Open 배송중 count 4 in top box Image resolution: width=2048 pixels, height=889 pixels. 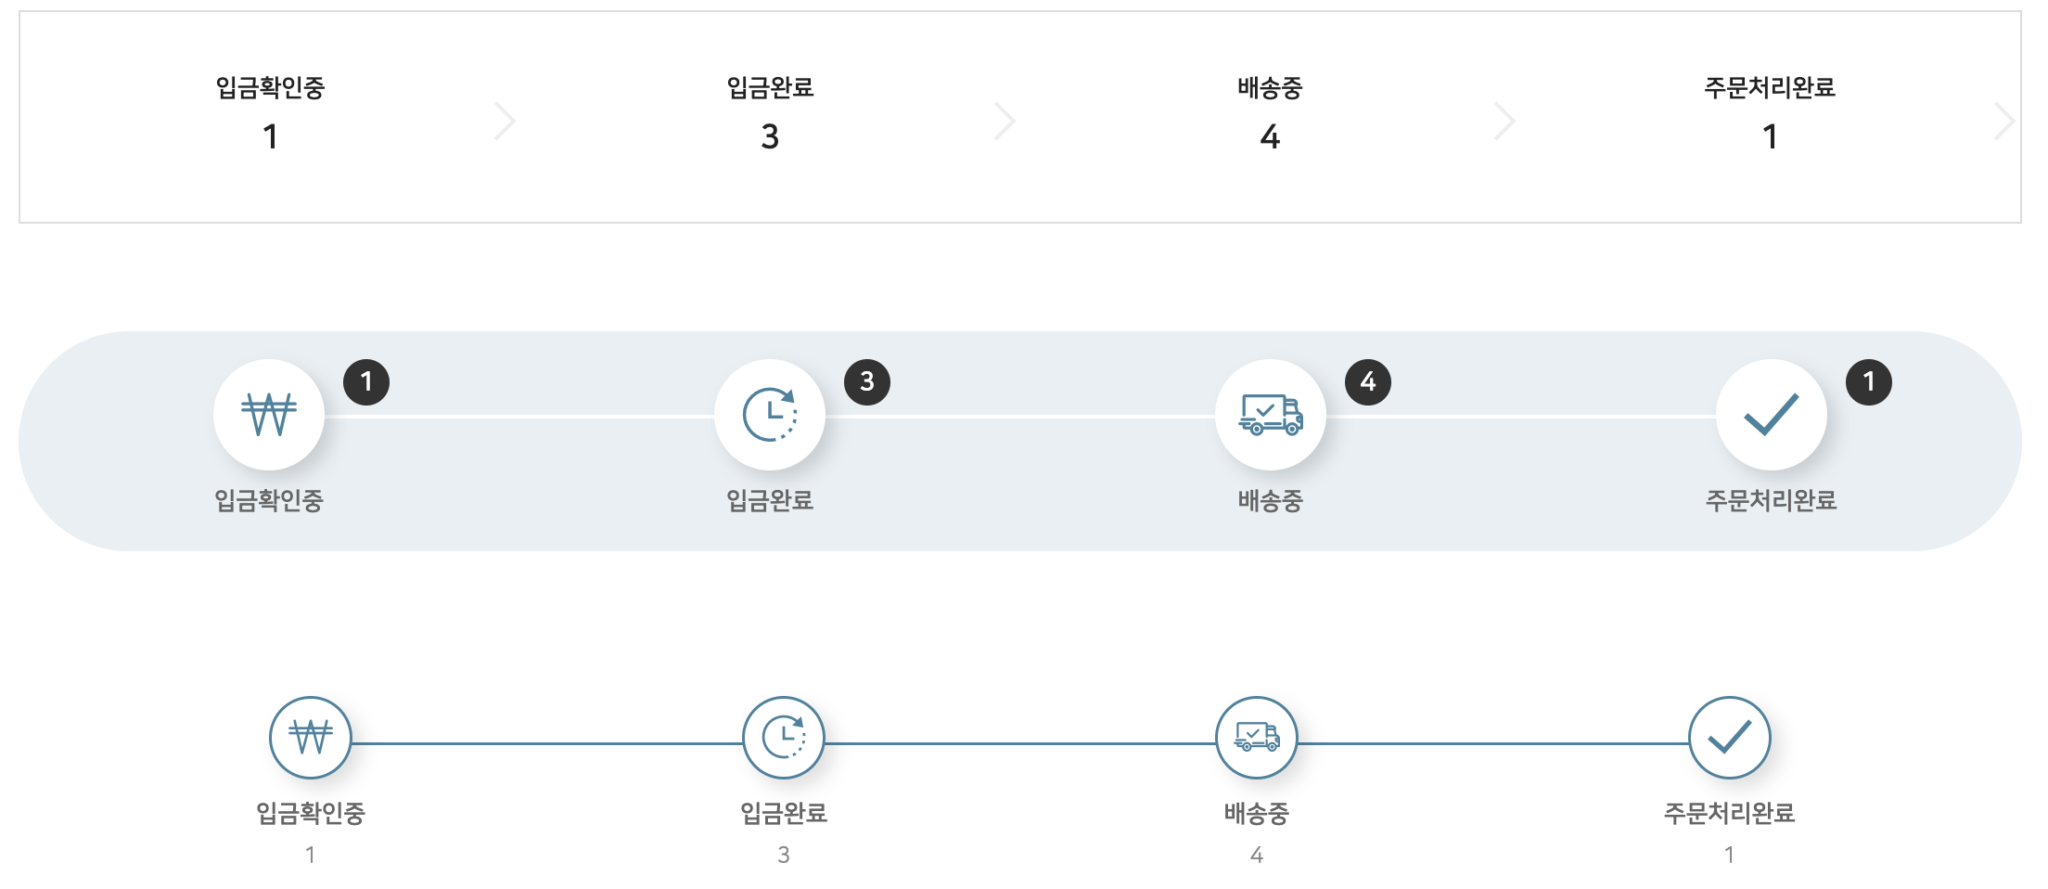coord(1269,136)
